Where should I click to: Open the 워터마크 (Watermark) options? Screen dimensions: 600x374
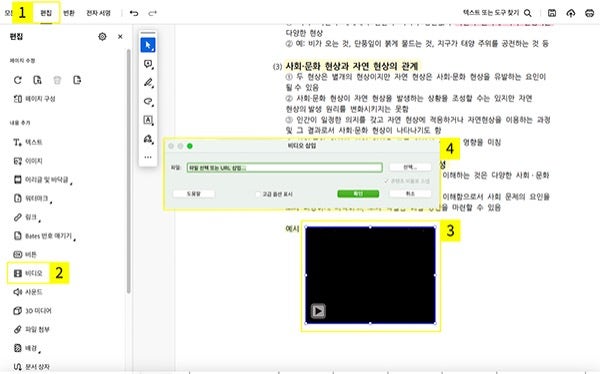(33, 198)
